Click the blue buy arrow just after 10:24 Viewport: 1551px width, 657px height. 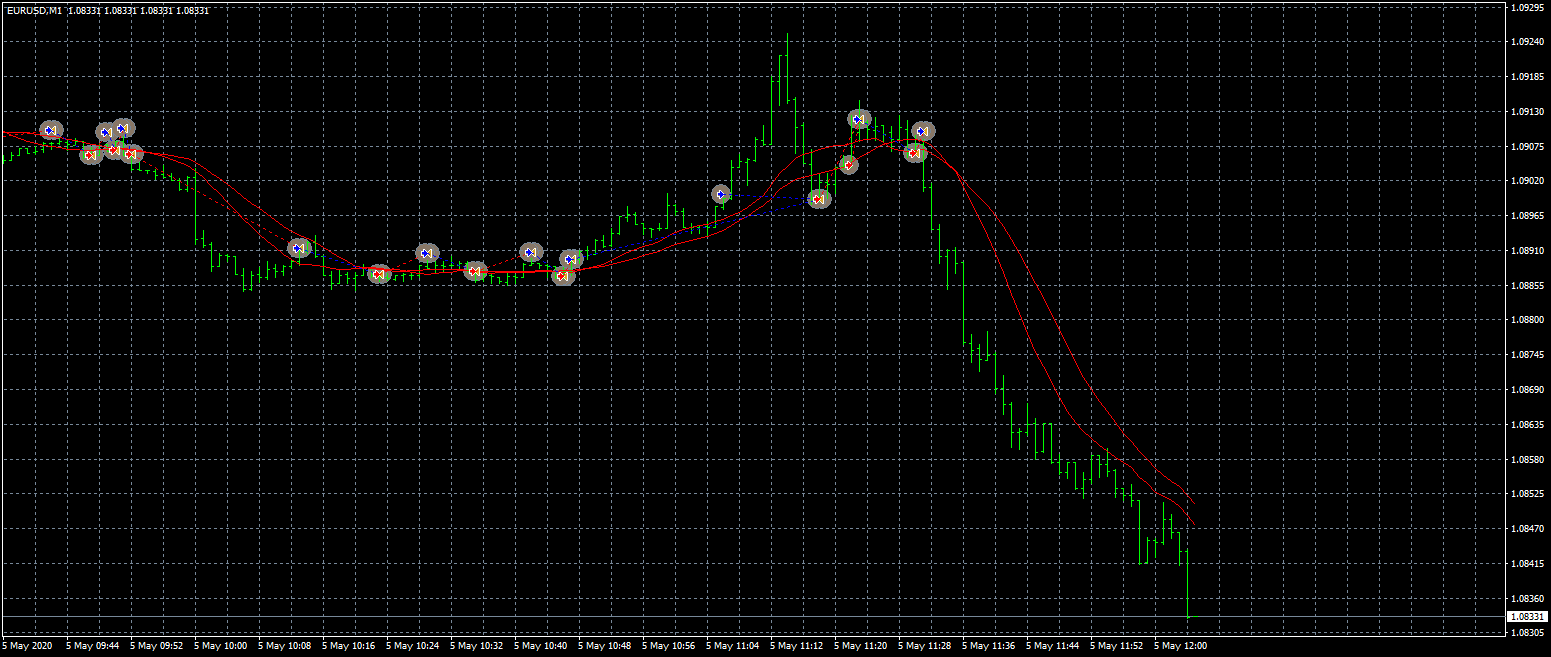pos(427,253)
